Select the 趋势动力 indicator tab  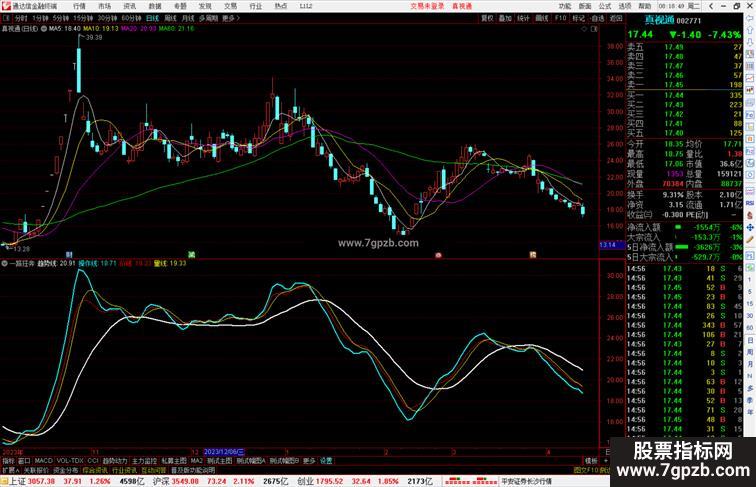(x=115, y=460)
